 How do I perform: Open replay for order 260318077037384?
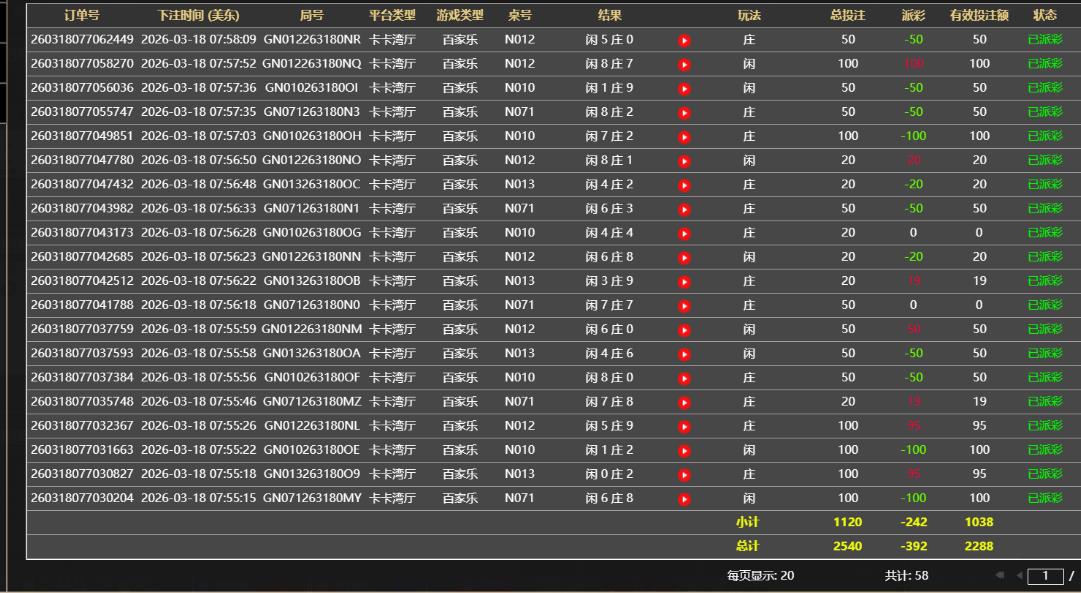click(684, 378)
